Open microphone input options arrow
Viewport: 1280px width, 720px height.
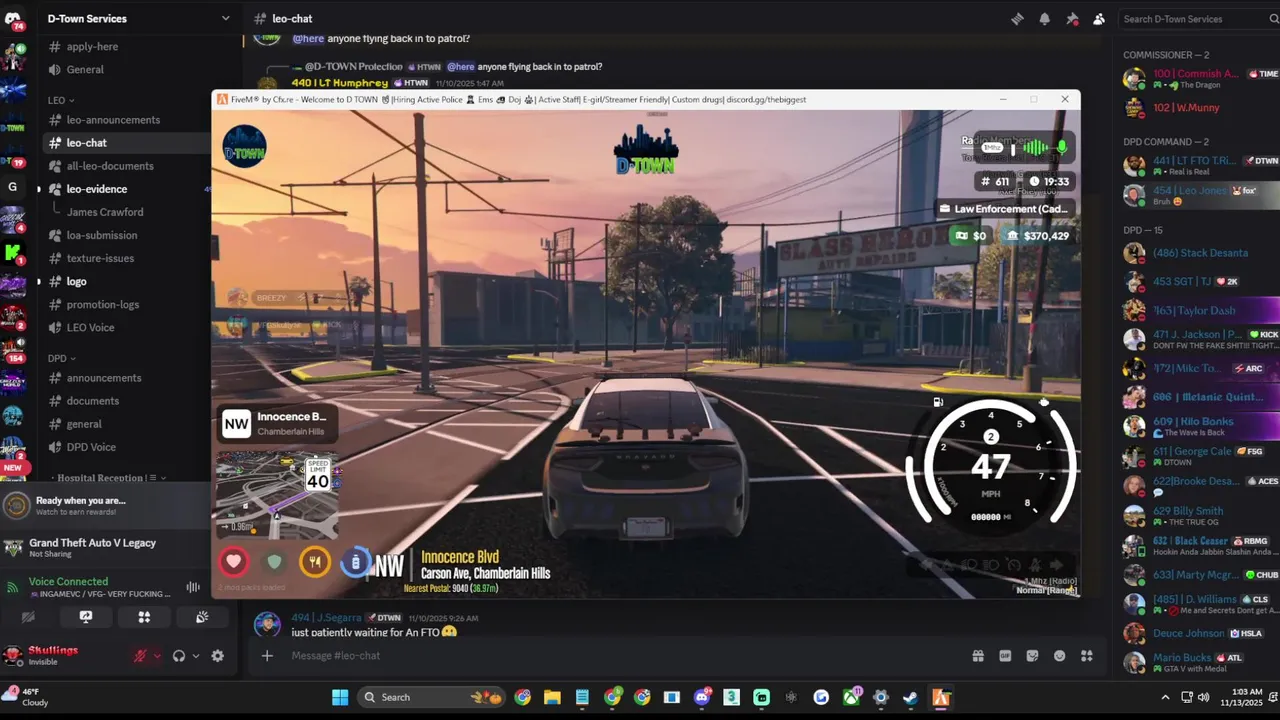[x=157, y=656]
